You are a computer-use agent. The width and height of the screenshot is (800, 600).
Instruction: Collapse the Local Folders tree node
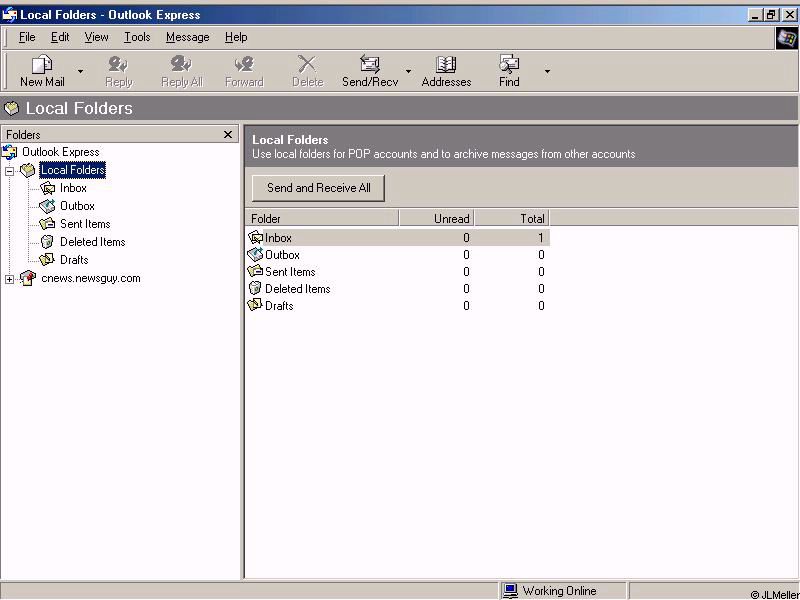tap(10, 171)
